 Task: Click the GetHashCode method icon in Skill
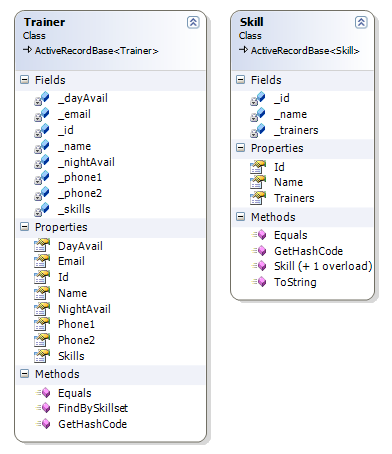260,251
